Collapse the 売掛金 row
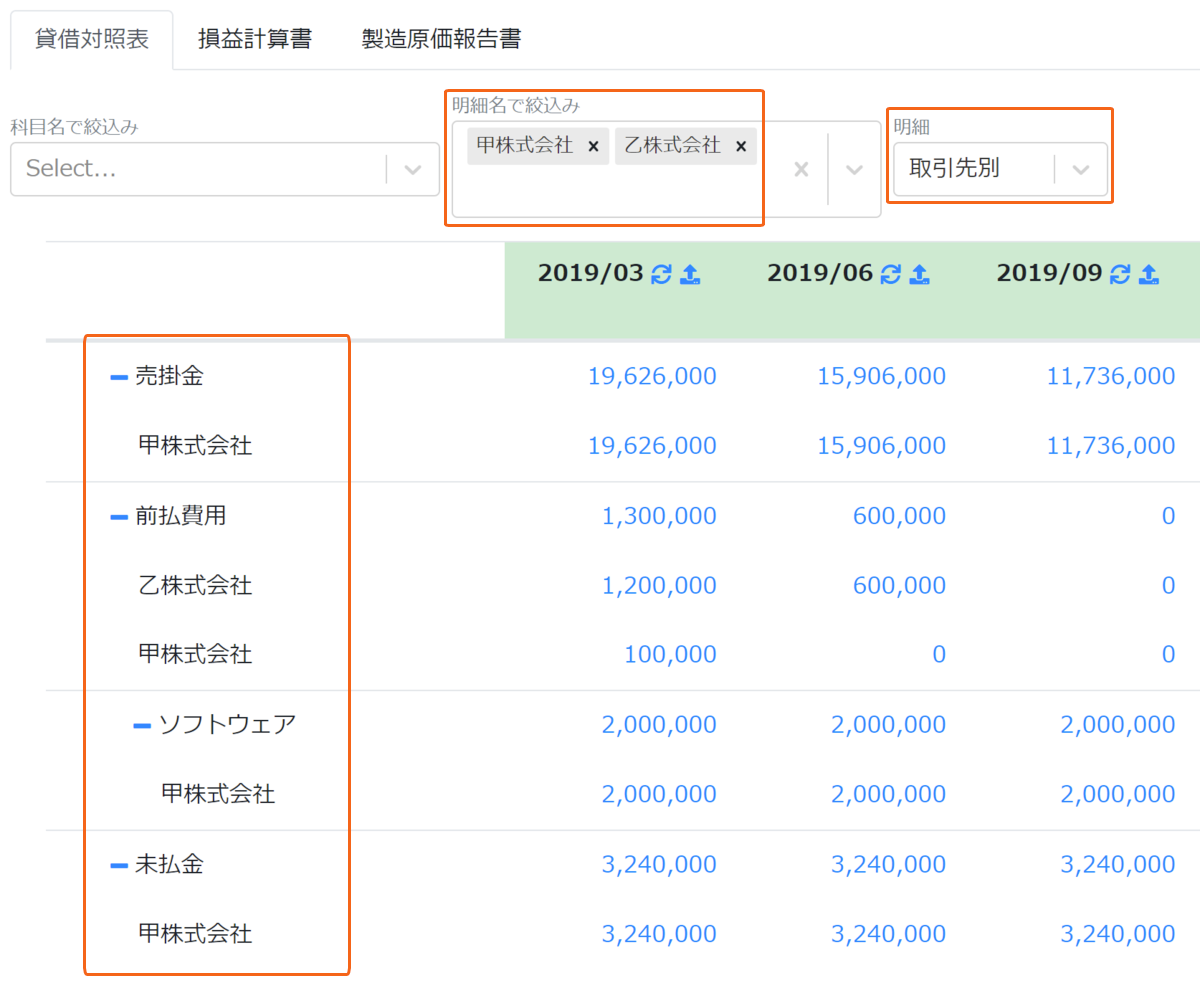The image size is (1200, 983). [x=119, y=377]
